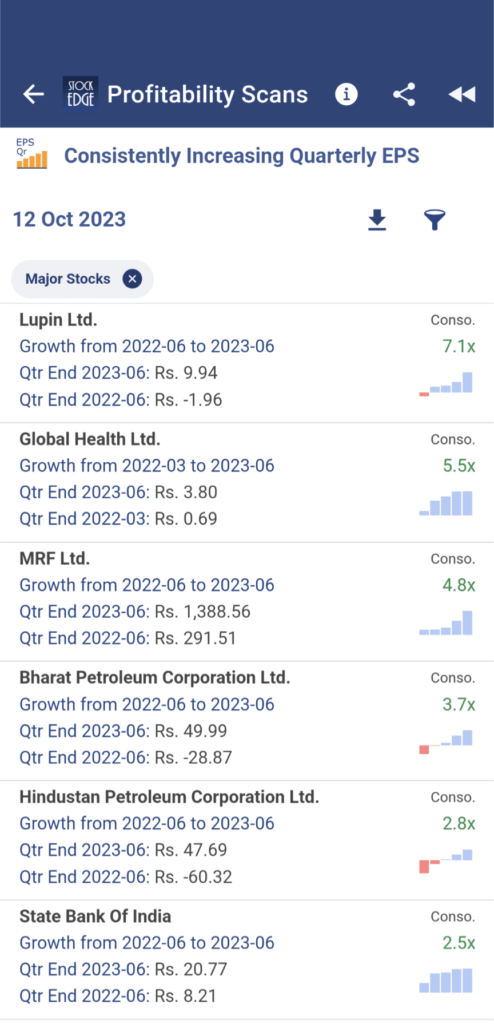Click the EPS Qr scan icon
This screenshot has height=1024, width=494.
point(32,153)
